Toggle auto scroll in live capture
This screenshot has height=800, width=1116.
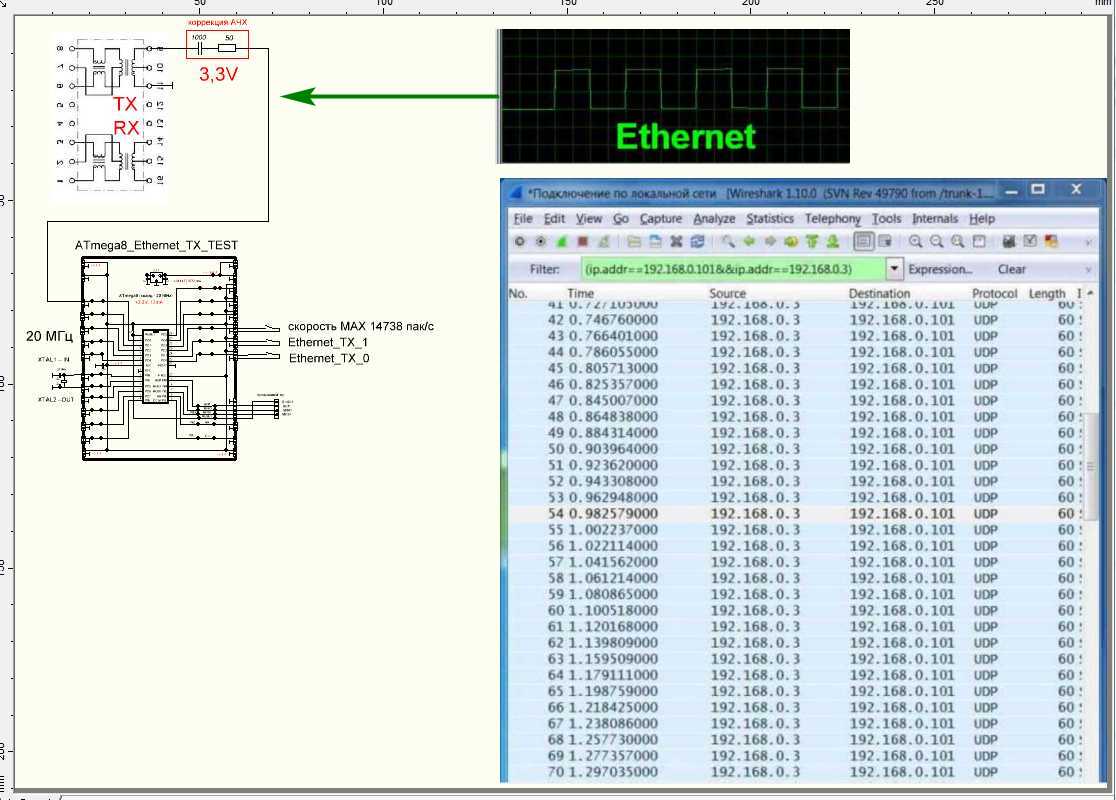(885, 242)
